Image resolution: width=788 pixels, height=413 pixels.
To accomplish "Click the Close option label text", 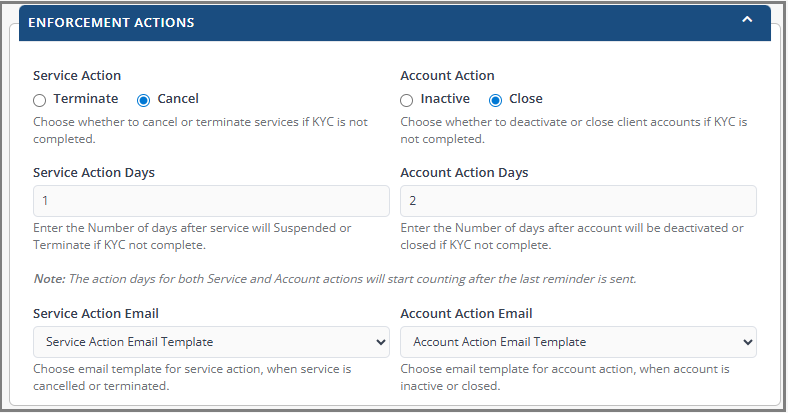I will (x=526, y=99).
